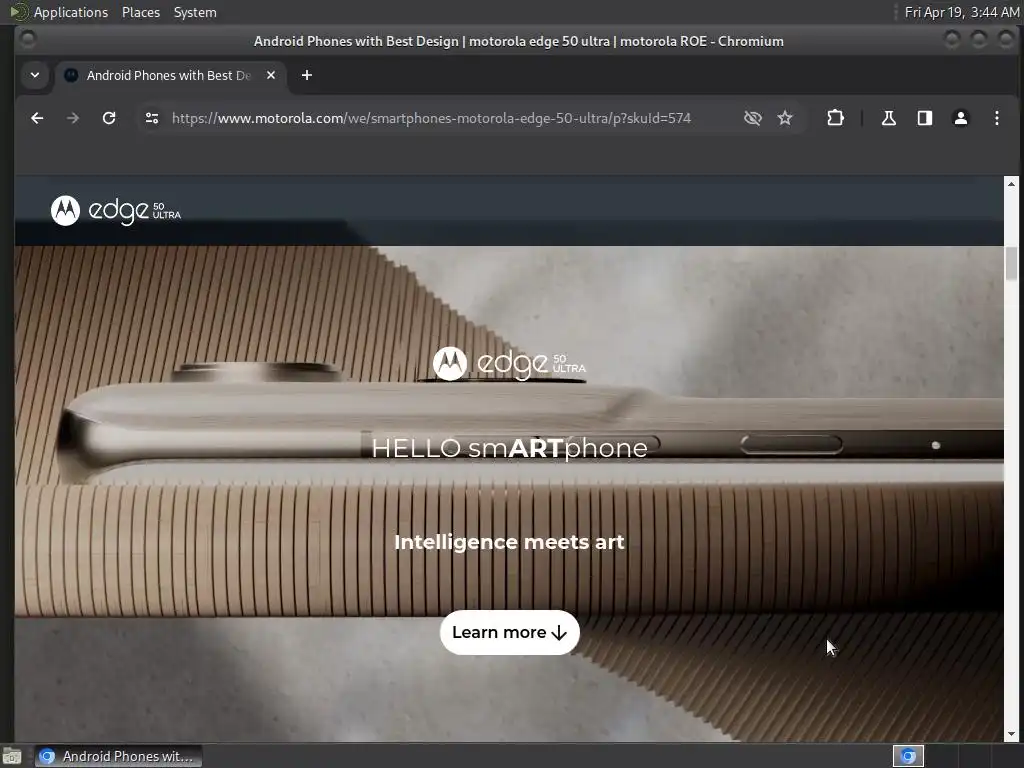
Task: Click the Android Phones taskbar window button
Action: pyautogui.click(x=118, y=756)
